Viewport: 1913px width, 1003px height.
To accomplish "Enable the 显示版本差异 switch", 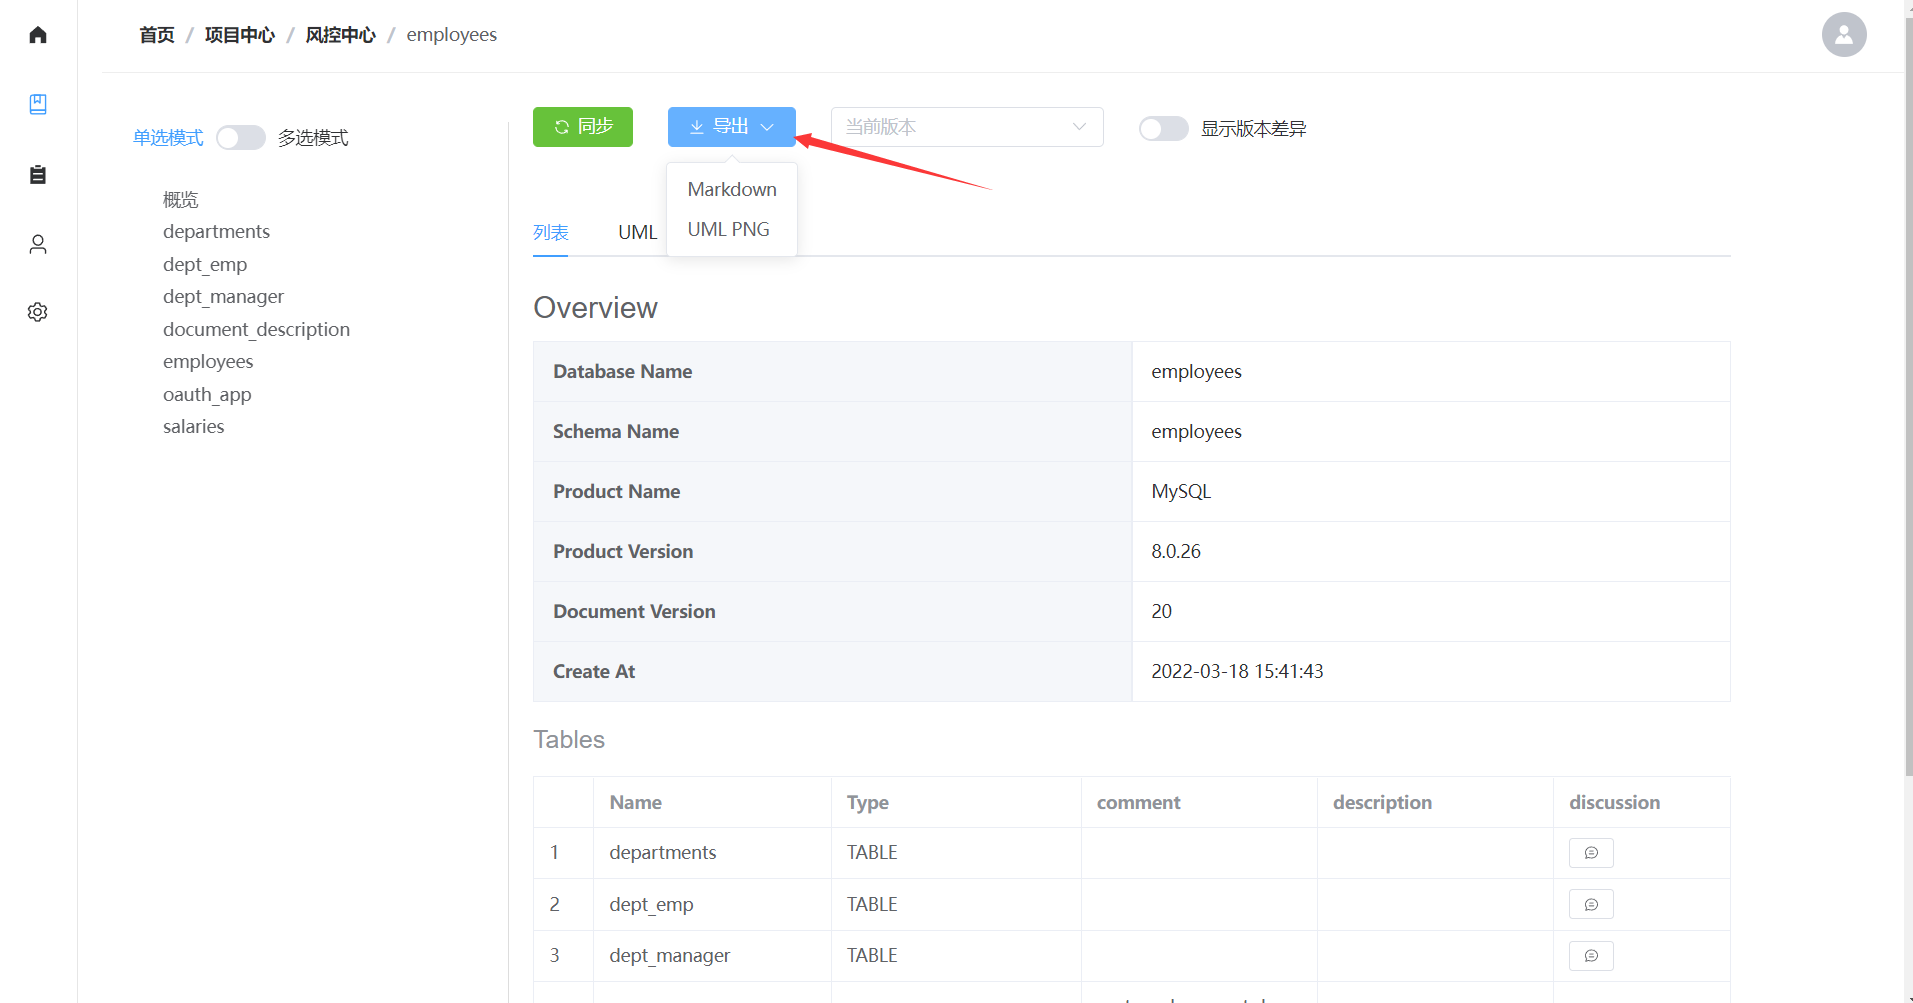I will click(1163, 129).
